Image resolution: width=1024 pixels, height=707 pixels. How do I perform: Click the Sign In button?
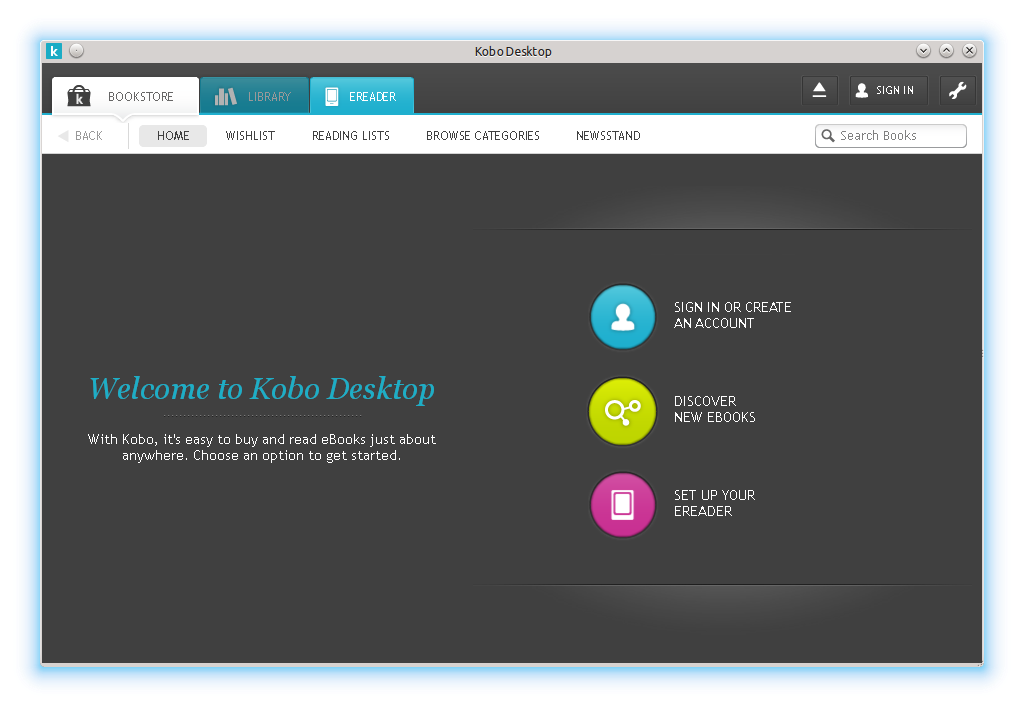coord(888,90)
